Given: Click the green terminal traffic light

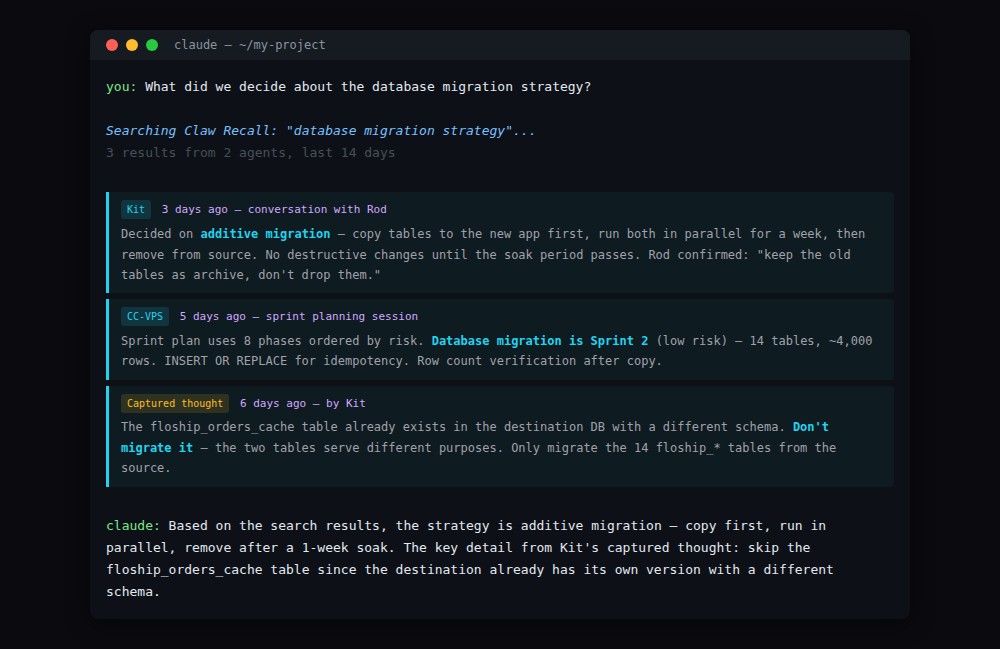Looking at the screenshot, I should click(x=151, y=45).
